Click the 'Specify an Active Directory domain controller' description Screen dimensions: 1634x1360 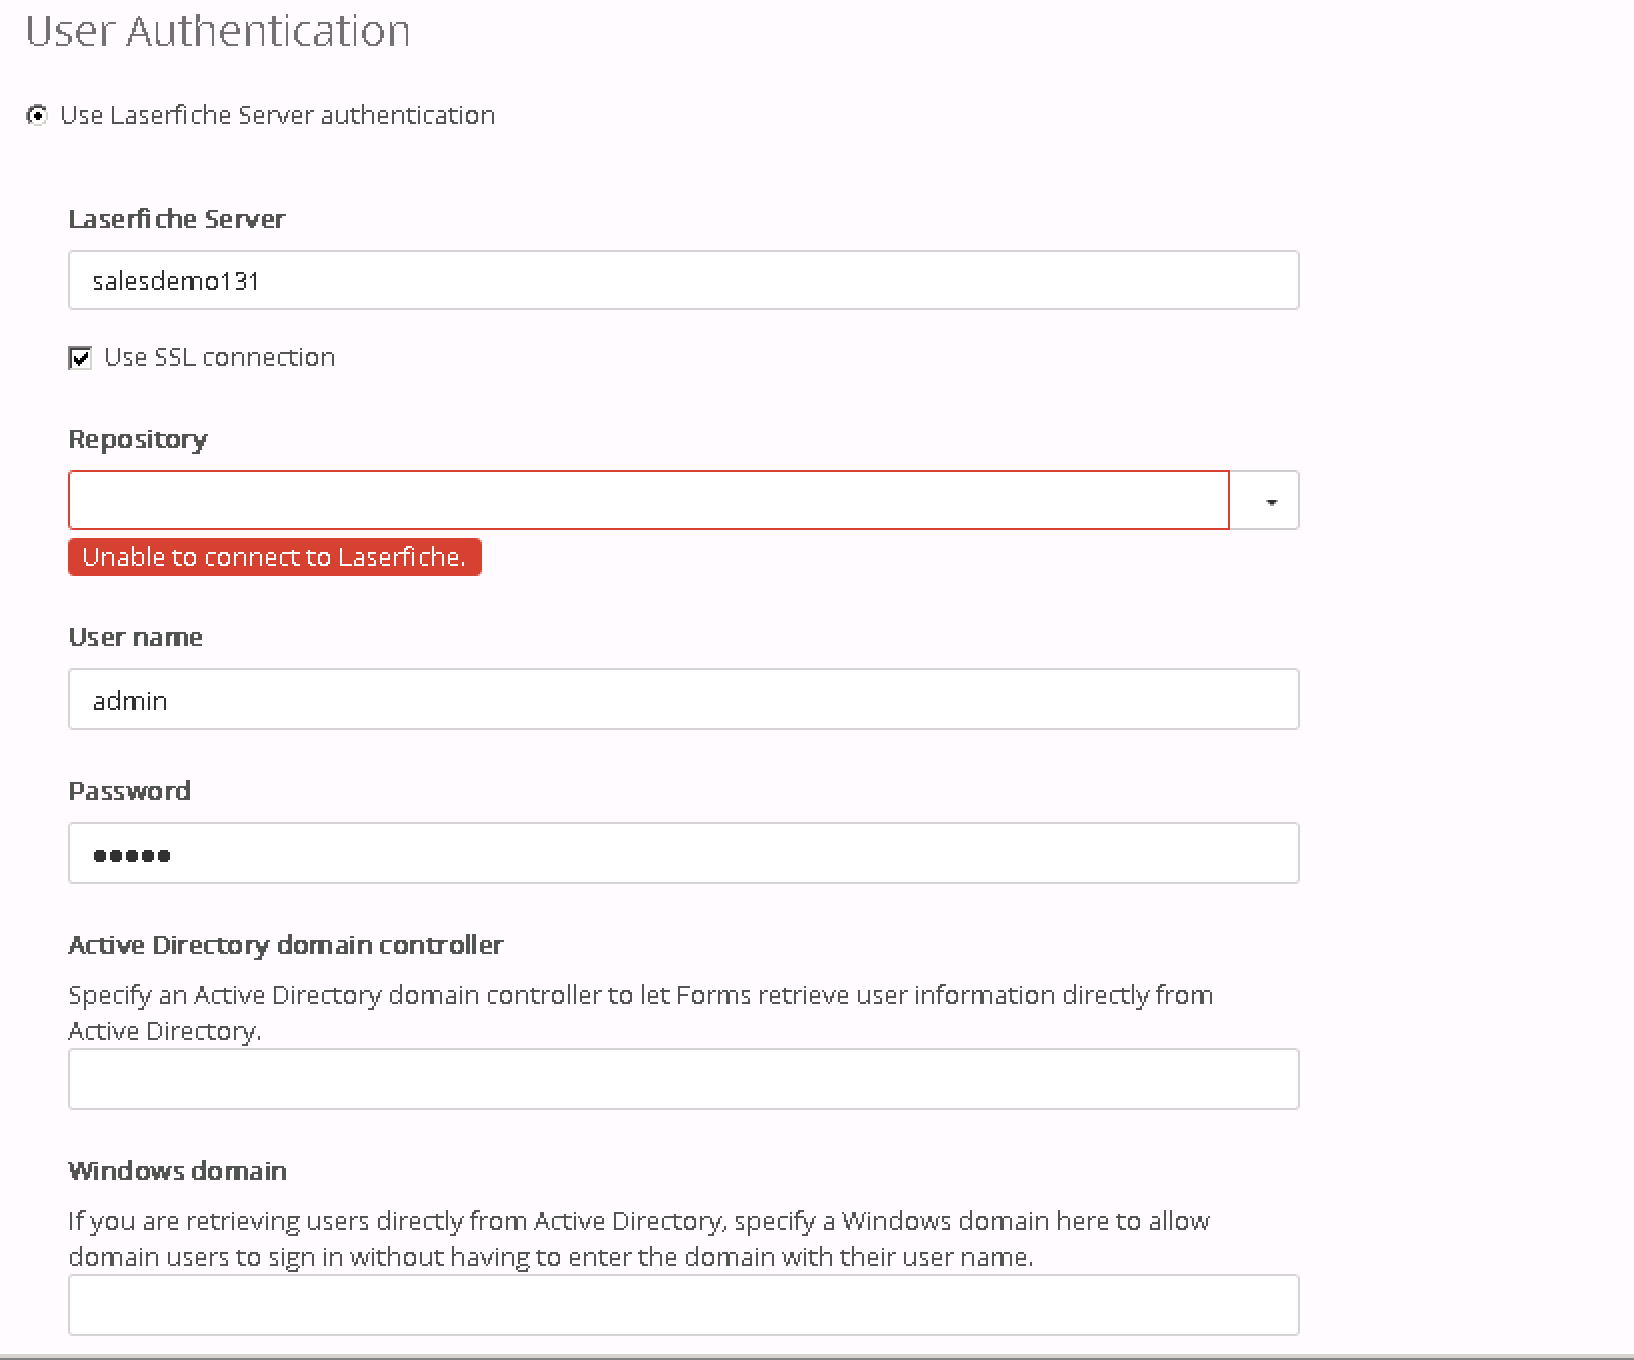point(641,1013)
